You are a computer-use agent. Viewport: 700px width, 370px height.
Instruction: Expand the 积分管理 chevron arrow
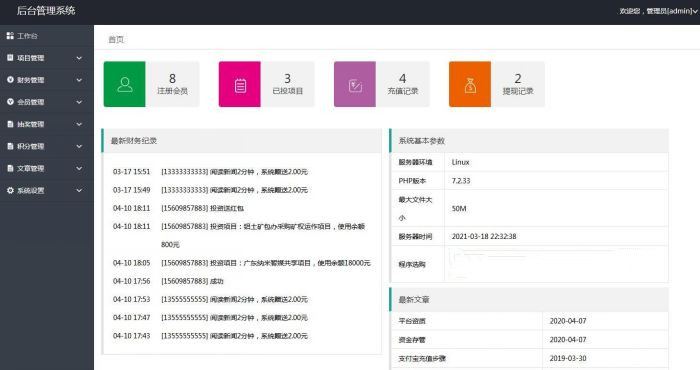pyautogui.click(x=79, y=146)
